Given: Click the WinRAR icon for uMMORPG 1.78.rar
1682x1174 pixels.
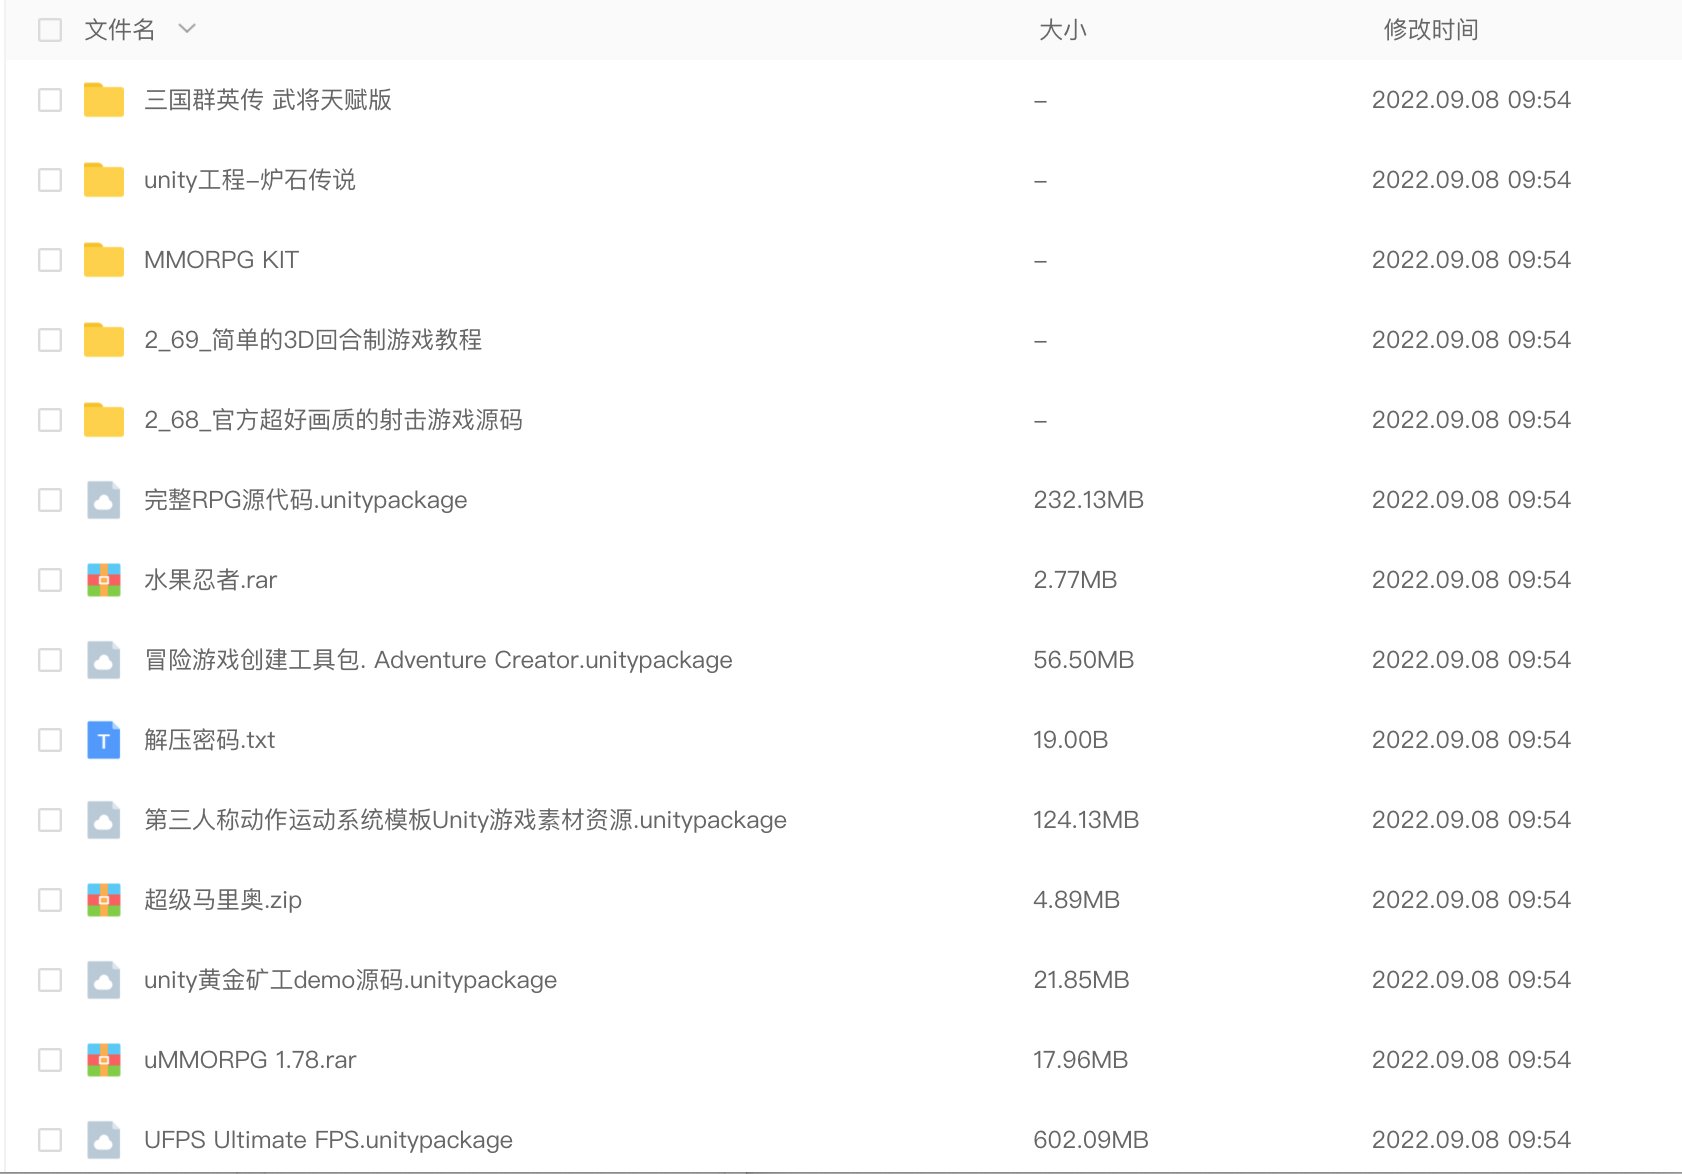Looking at the screenshot, I should (103, 1059).
